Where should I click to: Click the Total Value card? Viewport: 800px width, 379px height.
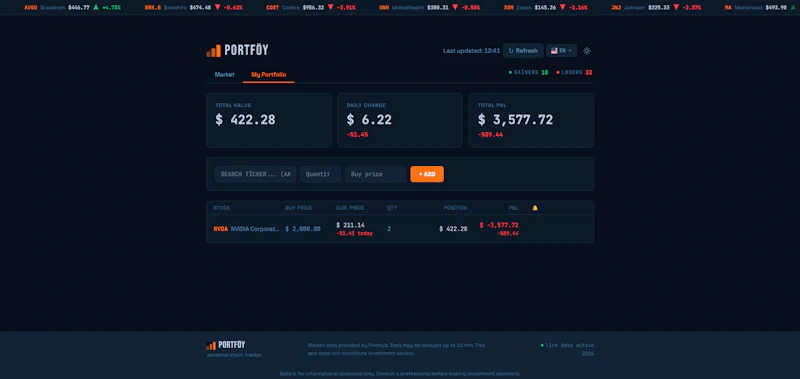click(269, 120)
